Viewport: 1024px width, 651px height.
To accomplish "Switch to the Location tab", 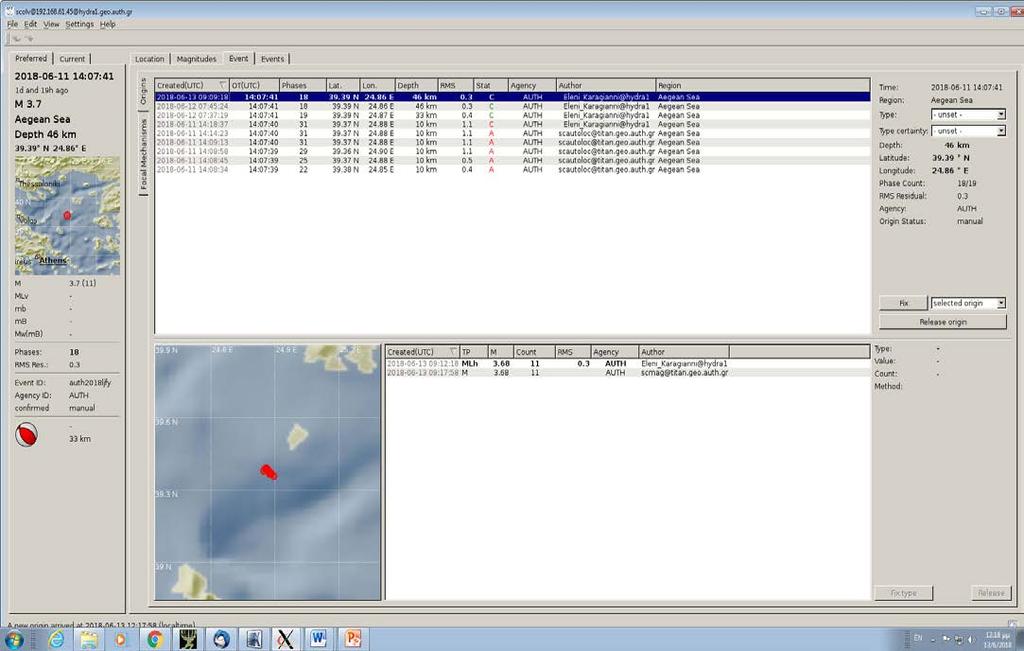I will (150, 59).
